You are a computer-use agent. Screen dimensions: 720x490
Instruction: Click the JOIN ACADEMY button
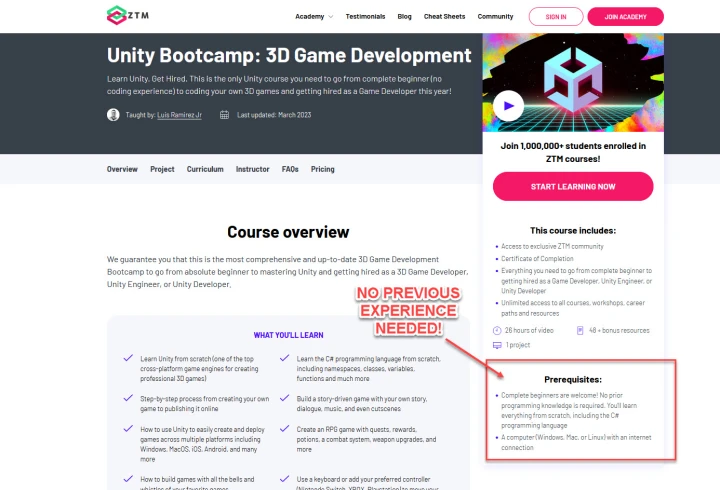coord(625,17)
